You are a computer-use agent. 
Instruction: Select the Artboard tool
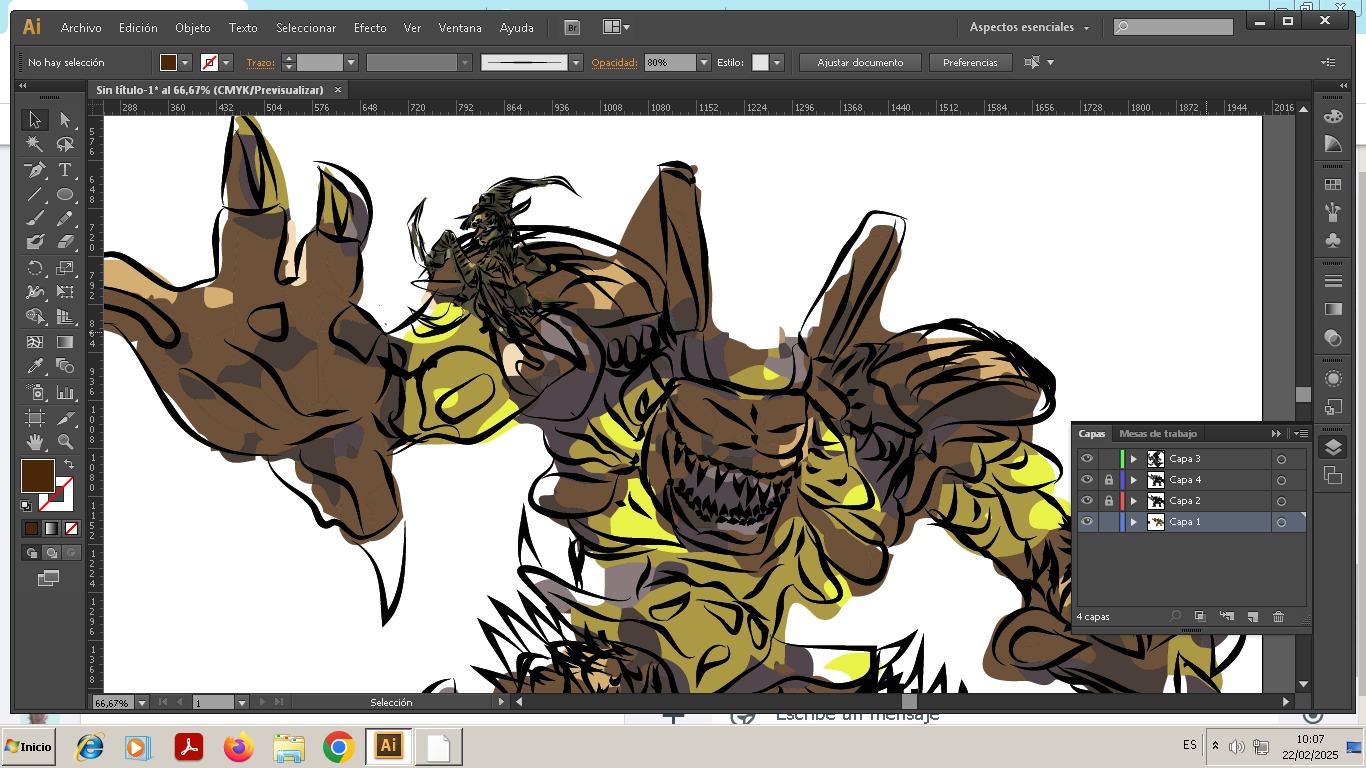pos(34,417)
